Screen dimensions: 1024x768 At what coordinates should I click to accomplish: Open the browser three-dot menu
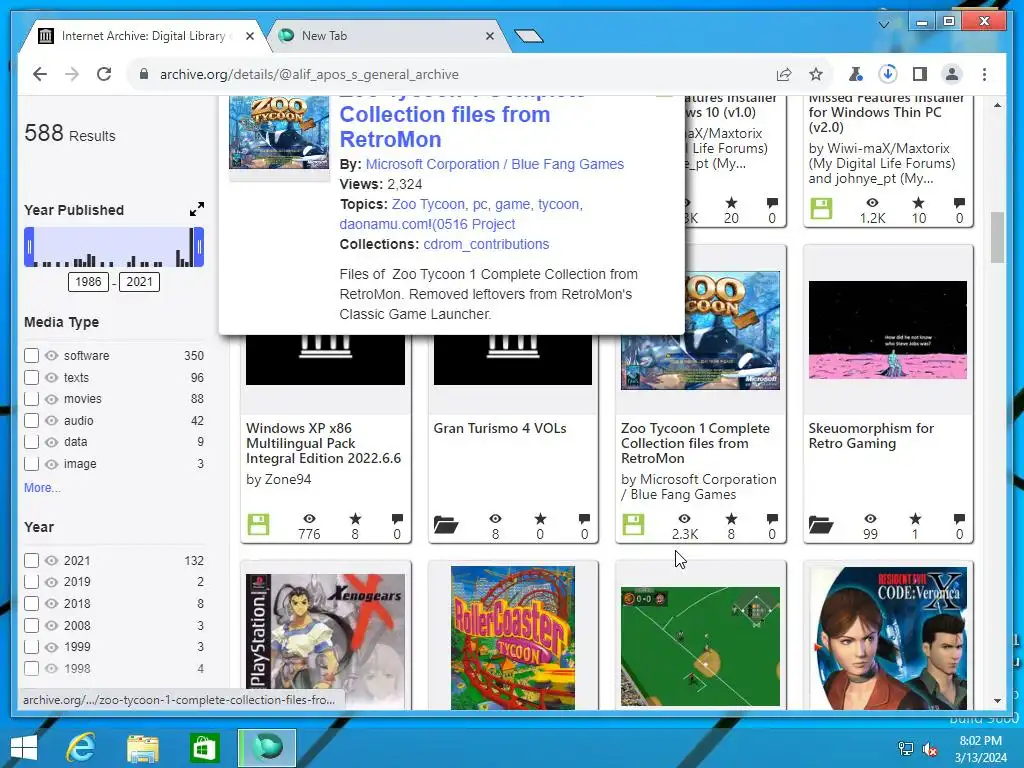(984, 74)
